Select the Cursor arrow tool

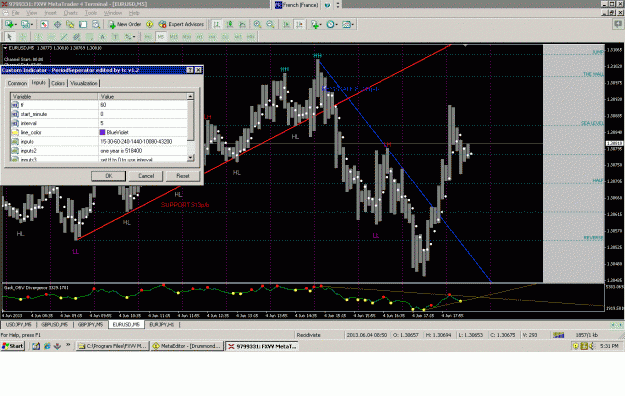10,37
